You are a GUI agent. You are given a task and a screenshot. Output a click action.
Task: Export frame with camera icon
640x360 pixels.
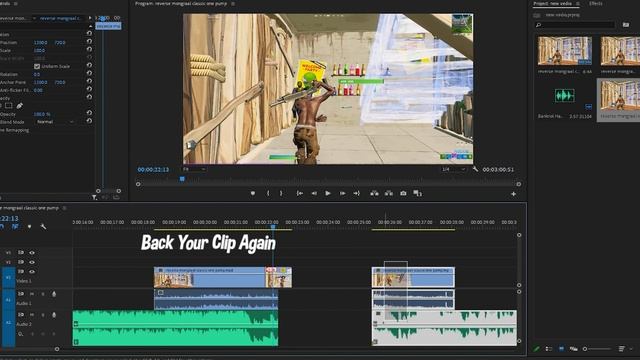403,193
